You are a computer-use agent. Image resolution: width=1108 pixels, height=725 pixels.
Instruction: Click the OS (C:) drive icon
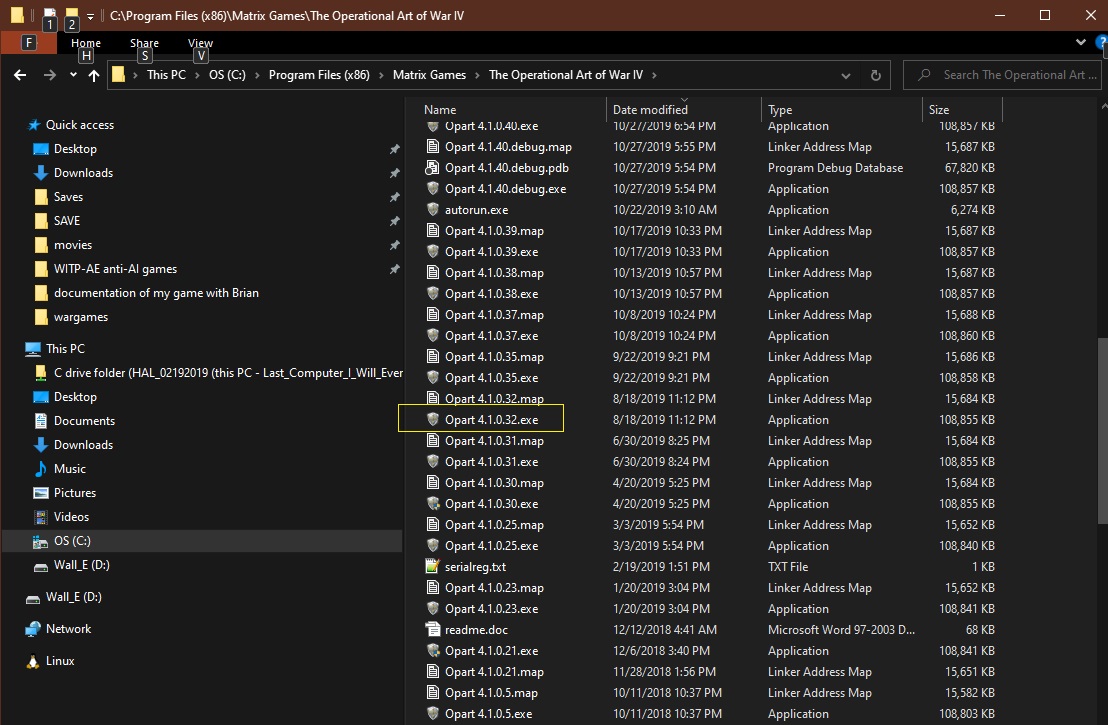pyautogui.click(x=40, y=541)
